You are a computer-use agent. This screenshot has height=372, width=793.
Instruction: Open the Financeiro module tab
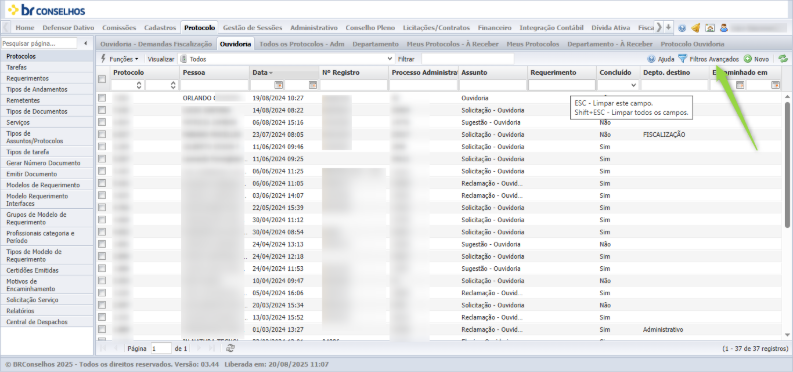click(495, 28)
